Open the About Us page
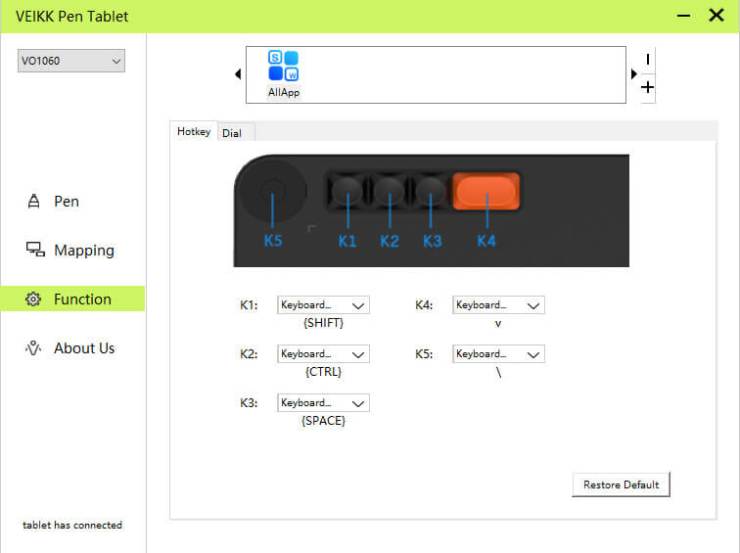The height and width of the screenshot is (553, 740). pos(84,348)
